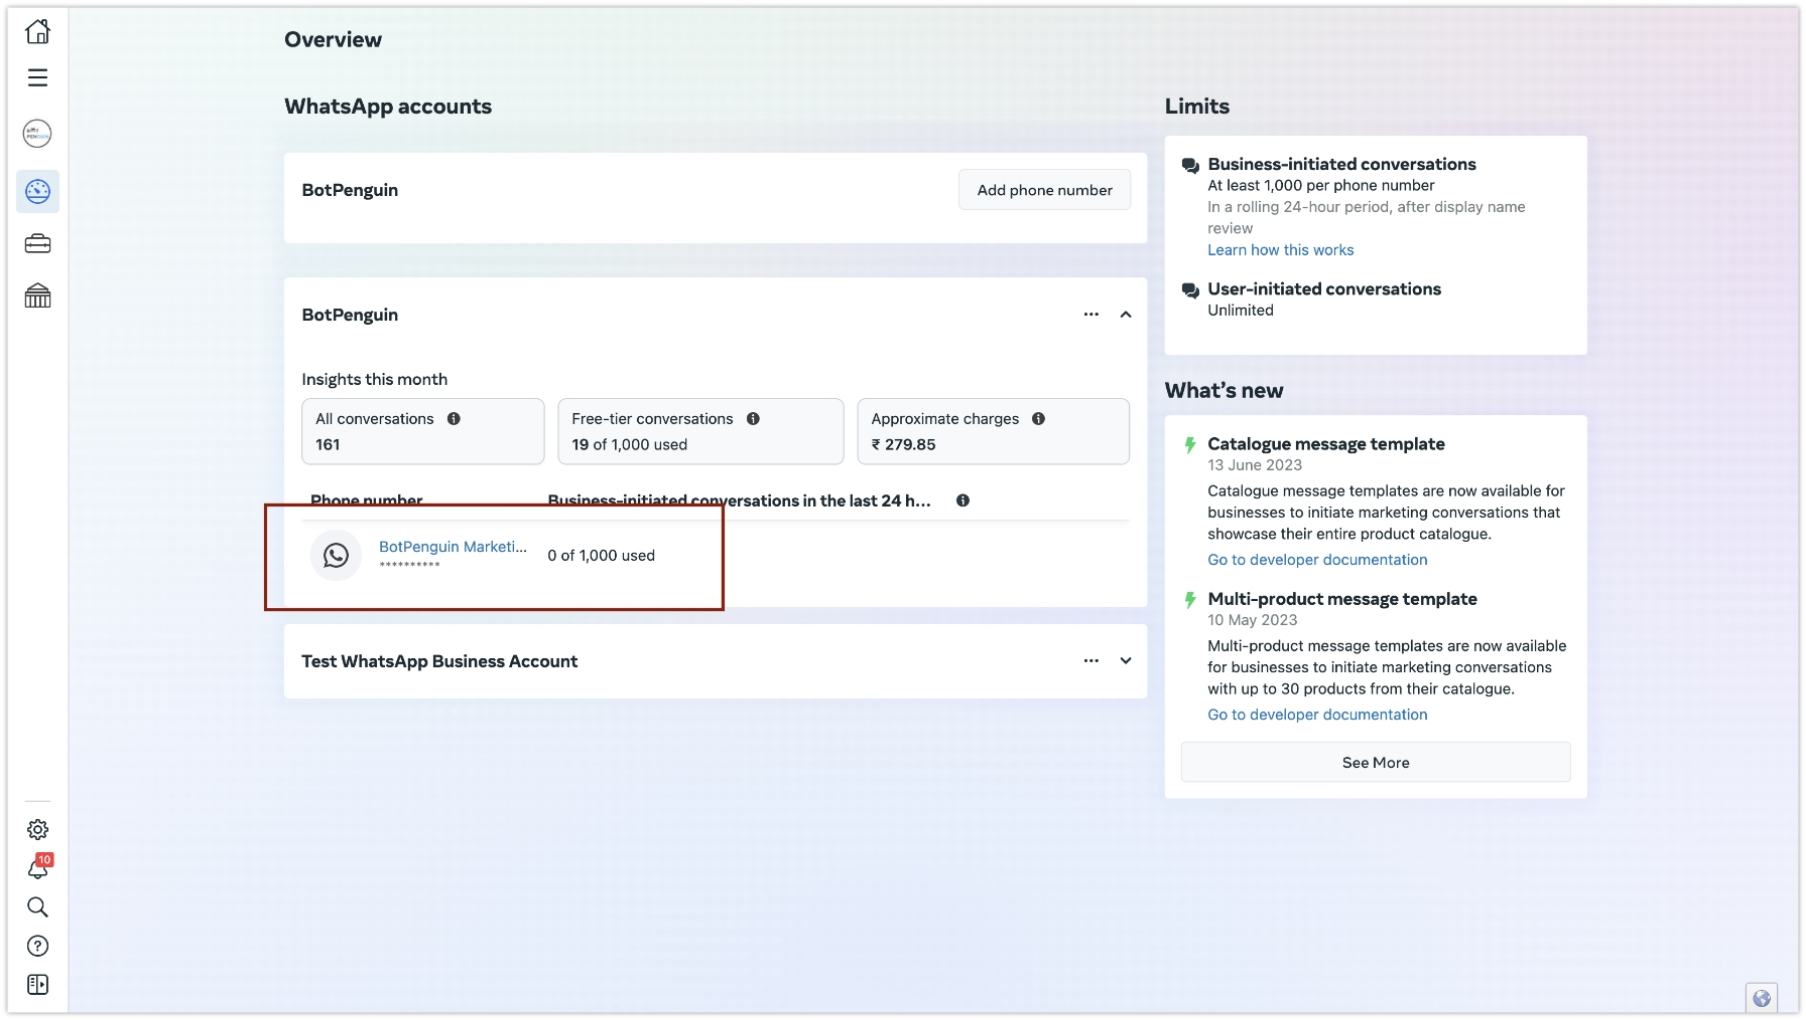Toggle the sidebar panel collapse icon
The image size is (1806, 1020).
(x=38, y=986)
